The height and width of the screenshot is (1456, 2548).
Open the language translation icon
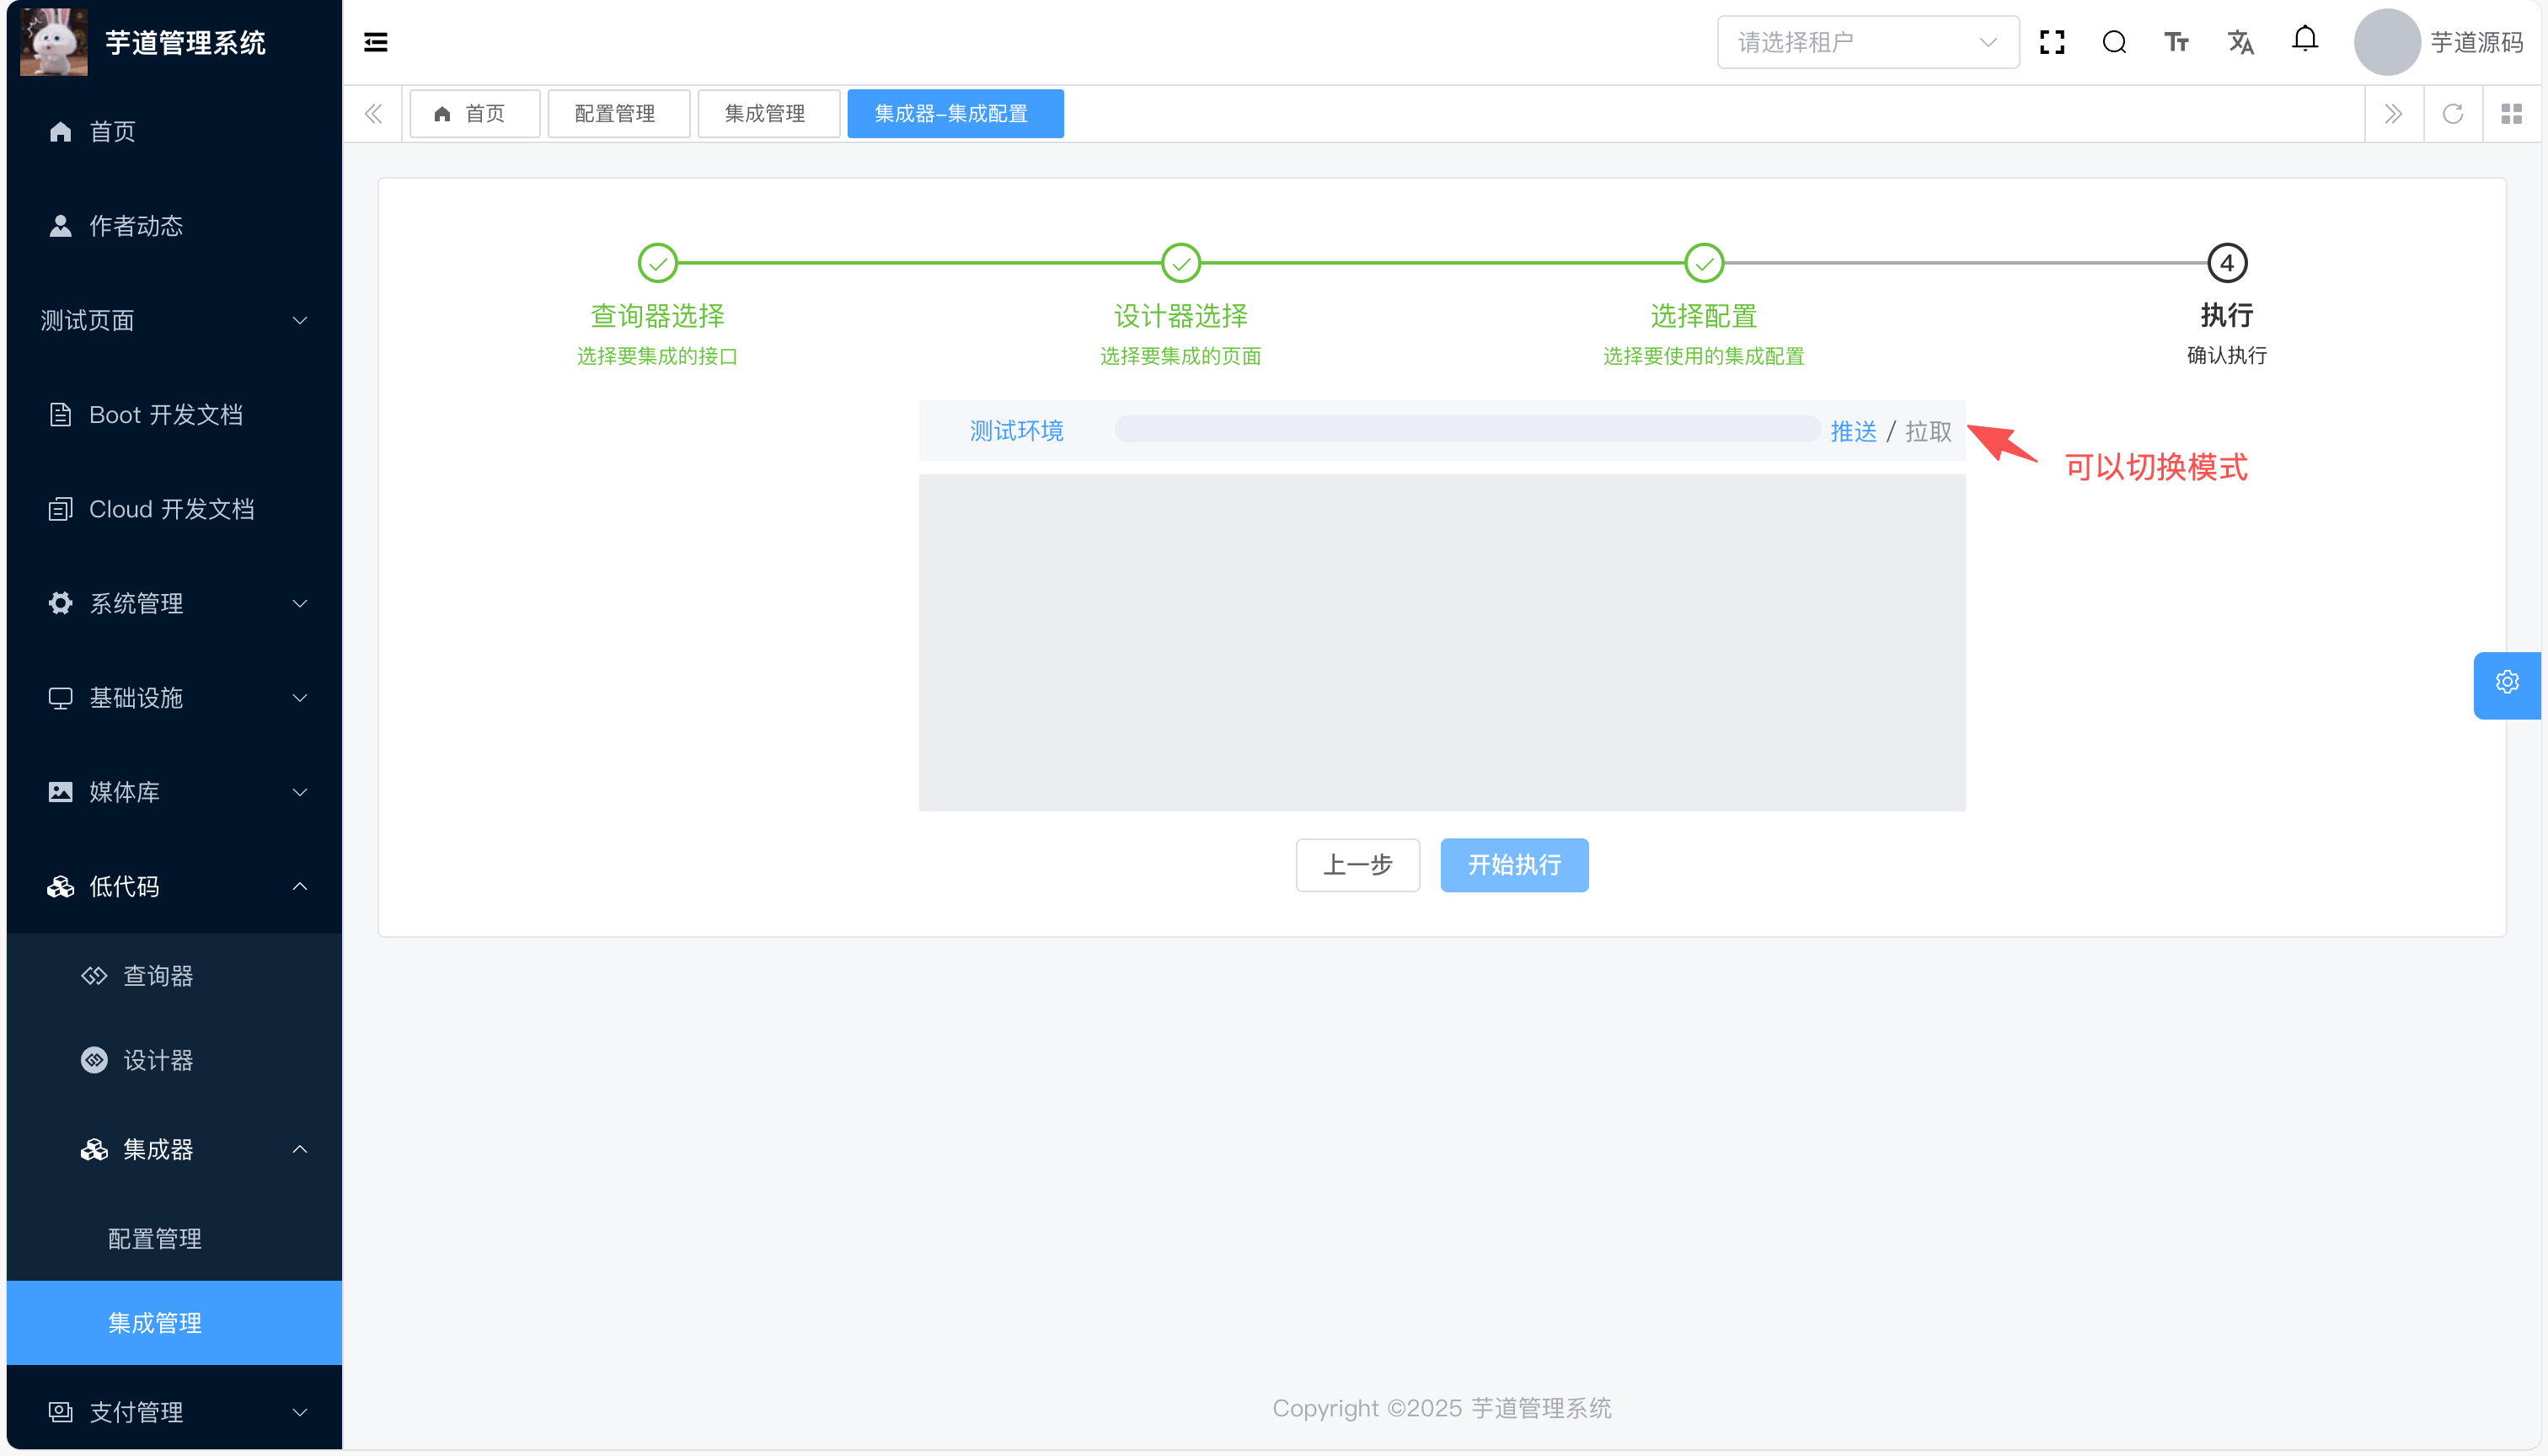click(2240, 42)
